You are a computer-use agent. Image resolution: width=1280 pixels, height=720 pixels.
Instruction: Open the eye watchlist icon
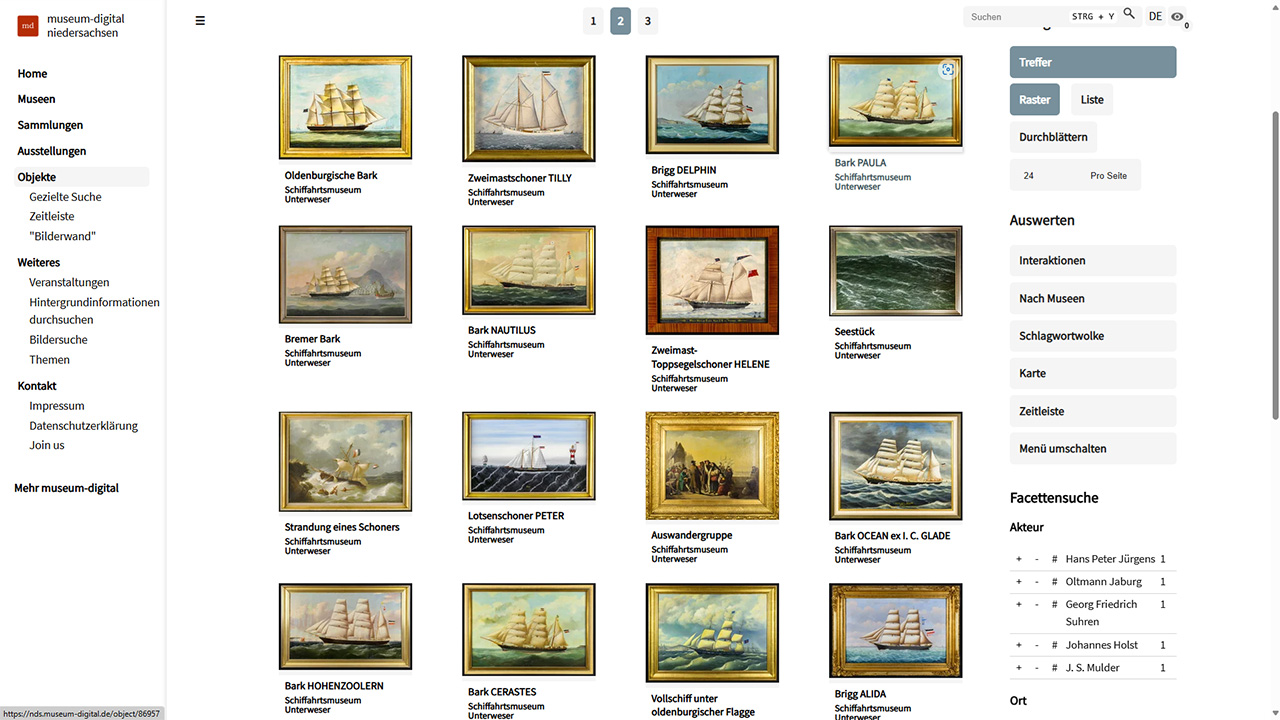(1177, 17)
